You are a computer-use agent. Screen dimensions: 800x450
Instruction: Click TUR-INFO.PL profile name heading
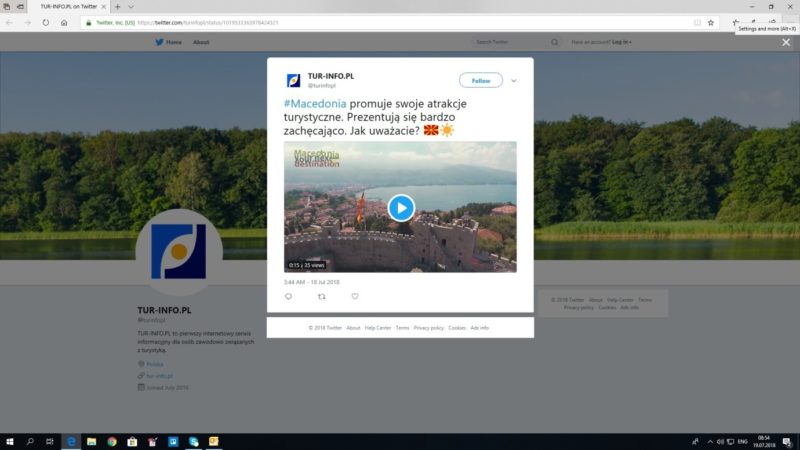pos(164,310)
